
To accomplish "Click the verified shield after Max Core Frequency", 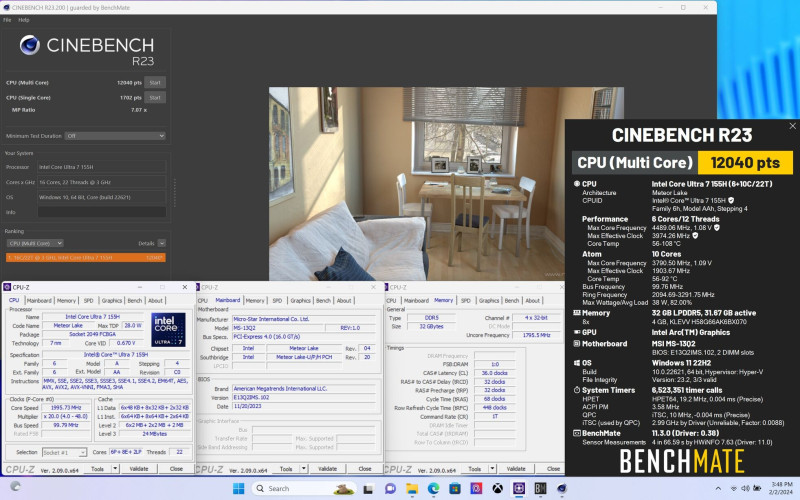I will click(716, 228).
